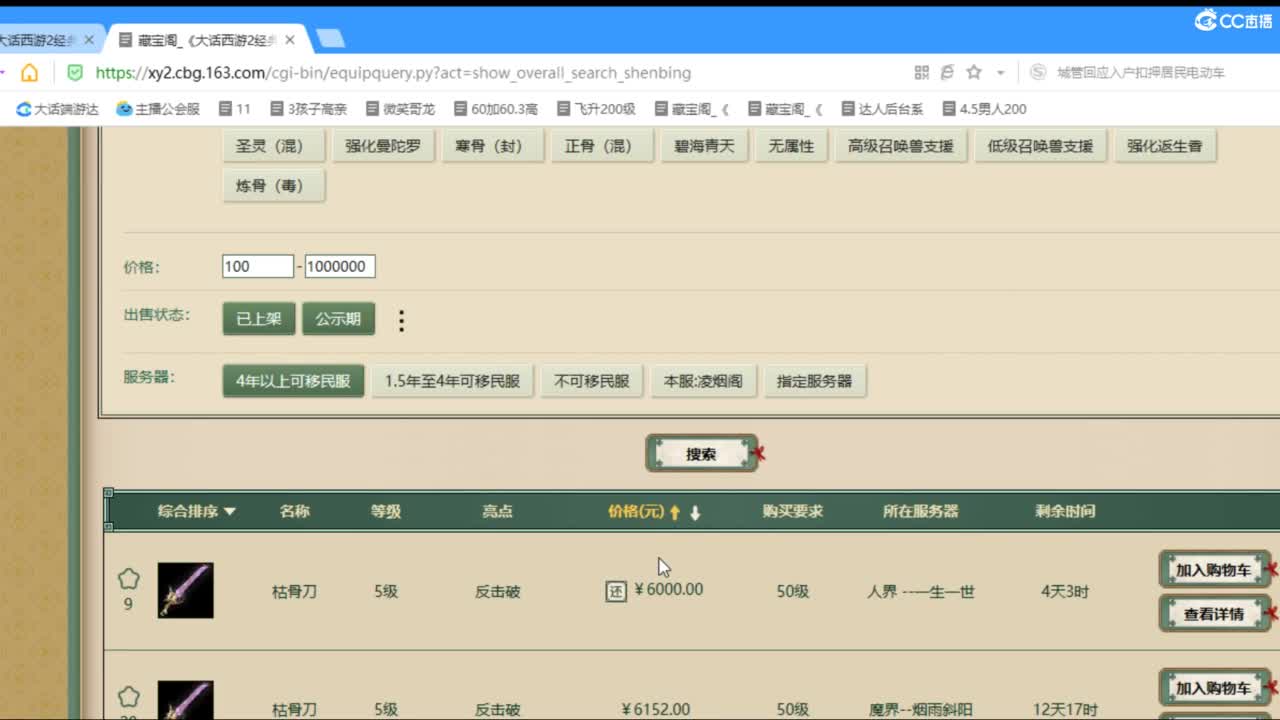This screenshot has width=1280, height=720.
Task: Open the 飞升200级 bookmark
Action: coord(595,109)
